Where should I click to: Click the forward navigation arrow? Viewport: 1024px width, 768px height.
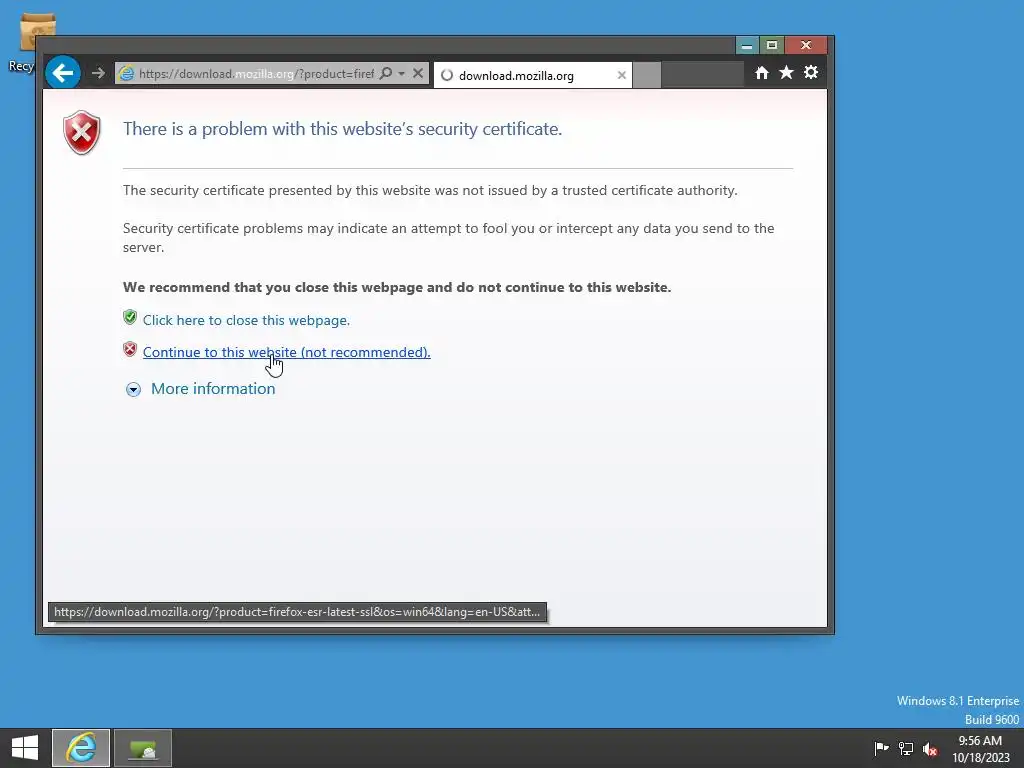(98, 73)
